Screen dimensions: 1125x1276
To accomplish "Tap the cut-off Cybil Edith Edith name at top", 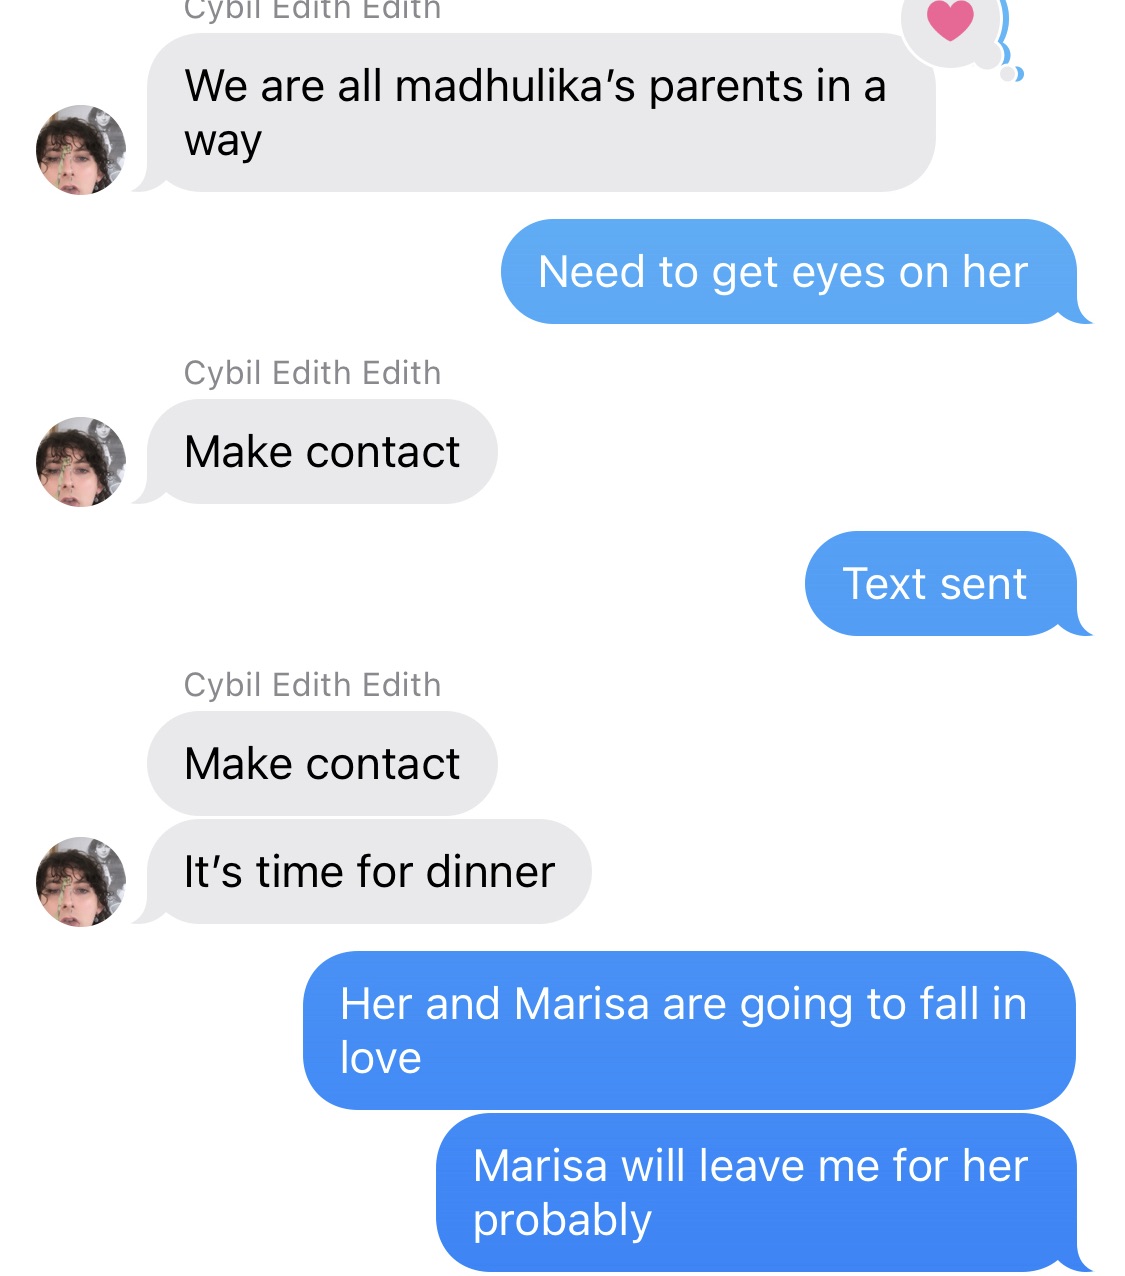I will click(x=312, y=10).
